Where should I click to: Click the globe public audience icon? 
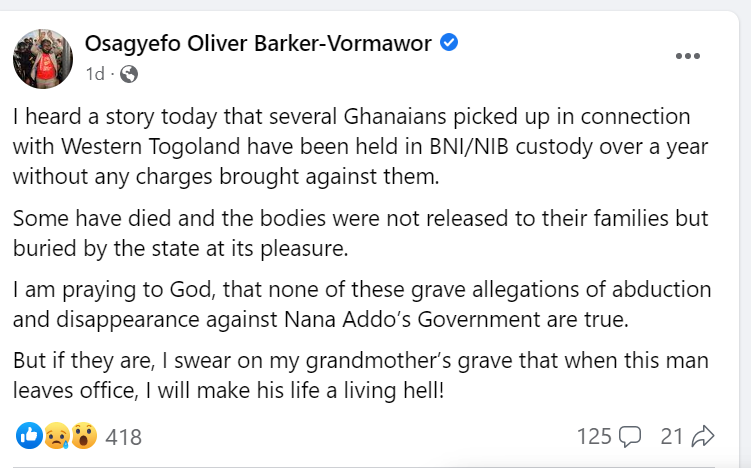coord(129,74)
